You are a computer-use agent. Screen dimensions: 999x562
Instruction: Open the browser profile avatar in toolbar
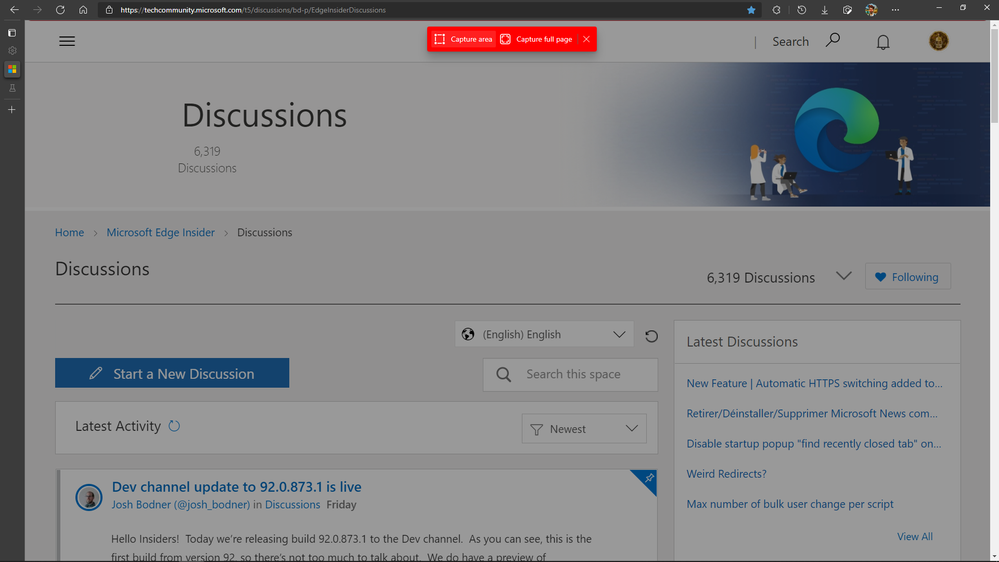(x=871, y=10)
